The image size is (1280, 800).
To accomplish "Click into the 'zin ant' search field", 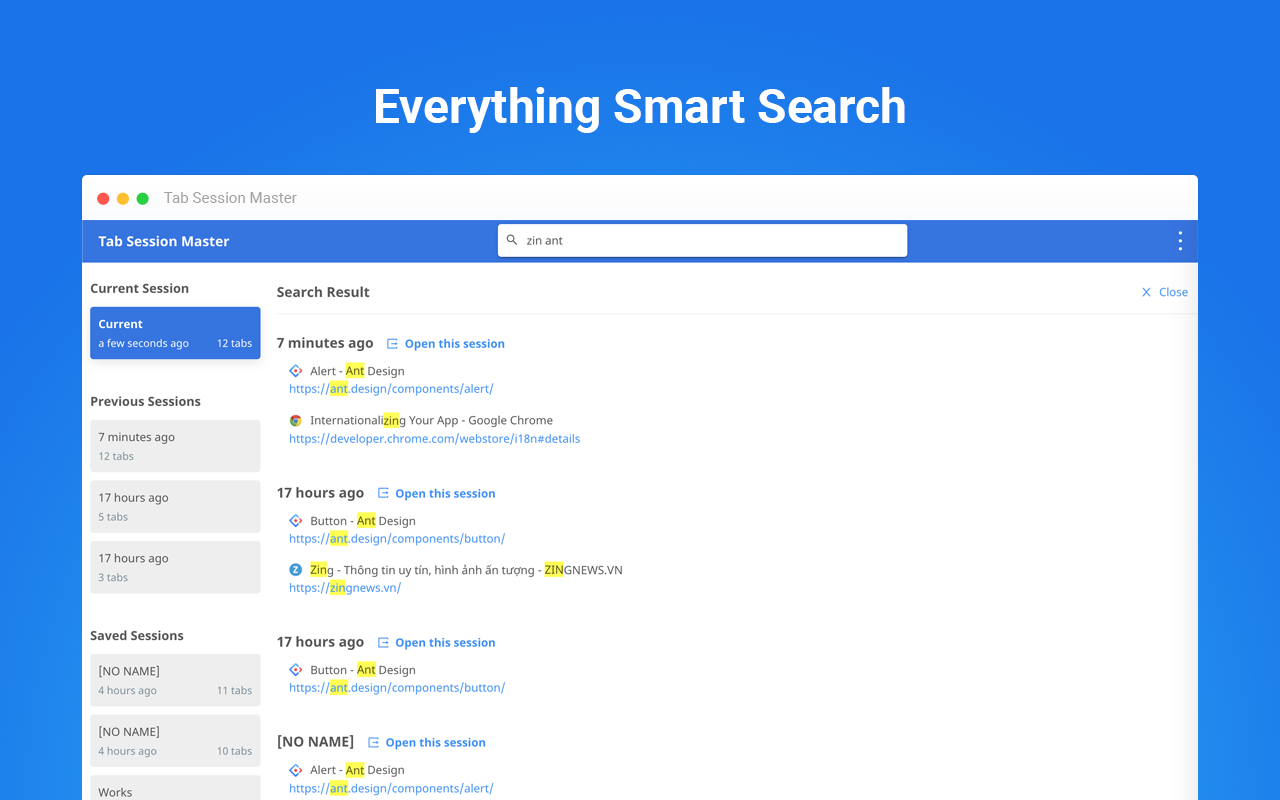I will pos(702,240).
